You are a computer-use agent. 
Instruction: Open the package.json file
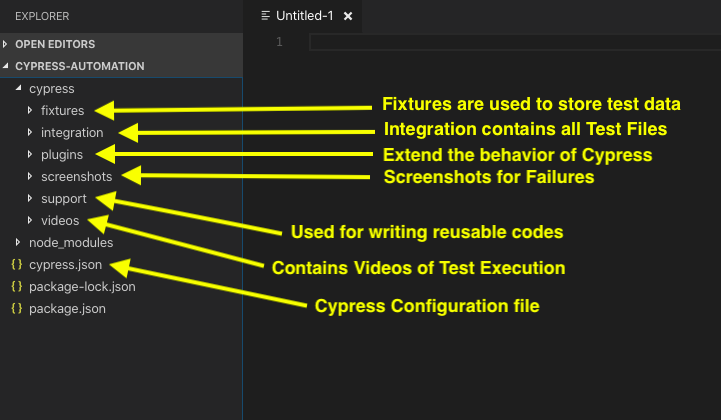(67, 309)
